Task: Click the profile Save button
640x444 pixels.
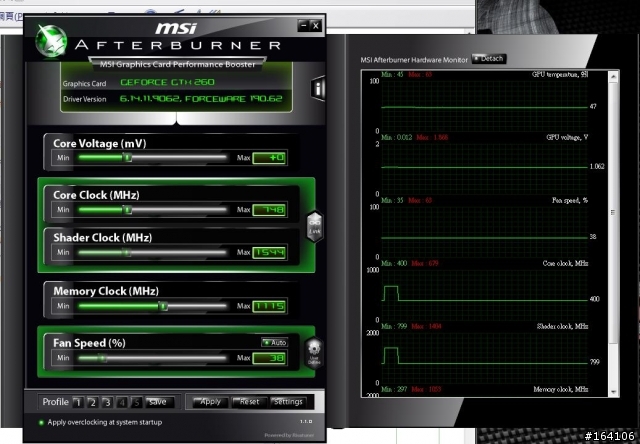Action: click(159, 402)
